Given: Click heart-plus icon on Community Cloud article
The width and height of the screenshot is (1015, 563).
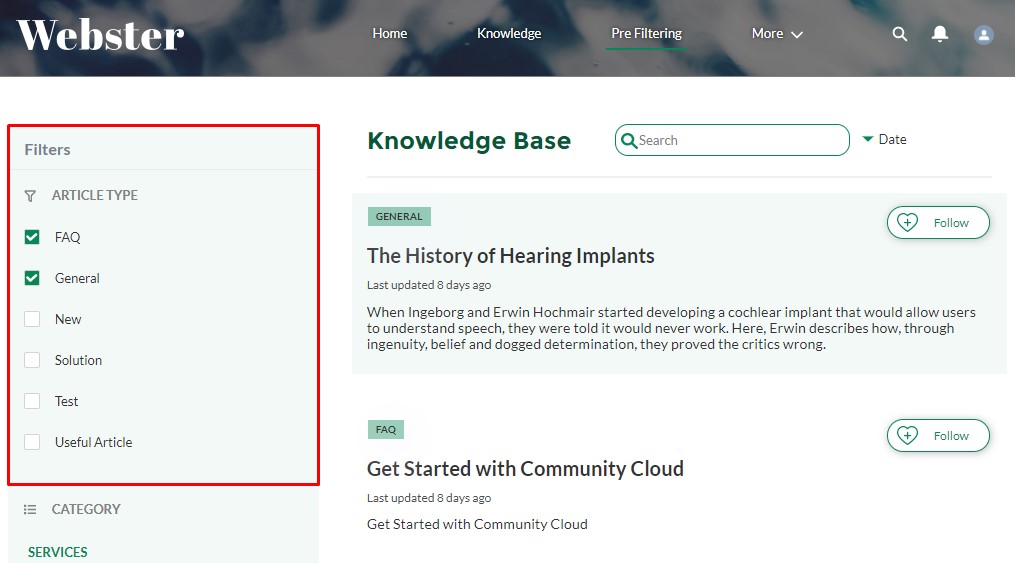Looking at the screenshot, I should [907, 436].
